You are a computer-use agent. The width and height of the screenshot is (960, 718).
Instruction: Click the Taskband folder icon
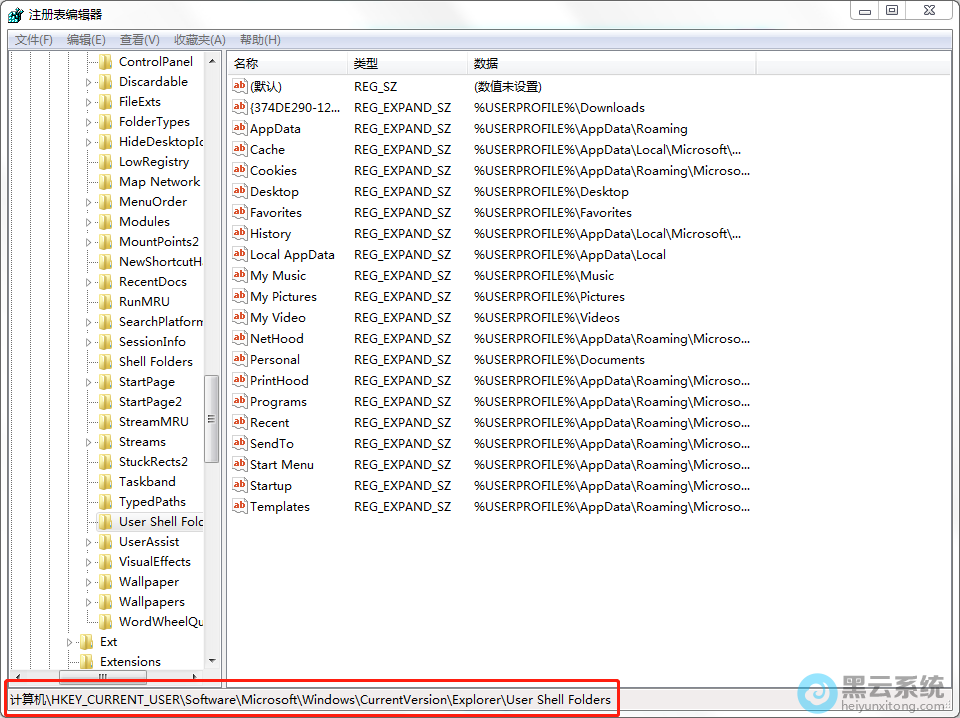(105, 482)
